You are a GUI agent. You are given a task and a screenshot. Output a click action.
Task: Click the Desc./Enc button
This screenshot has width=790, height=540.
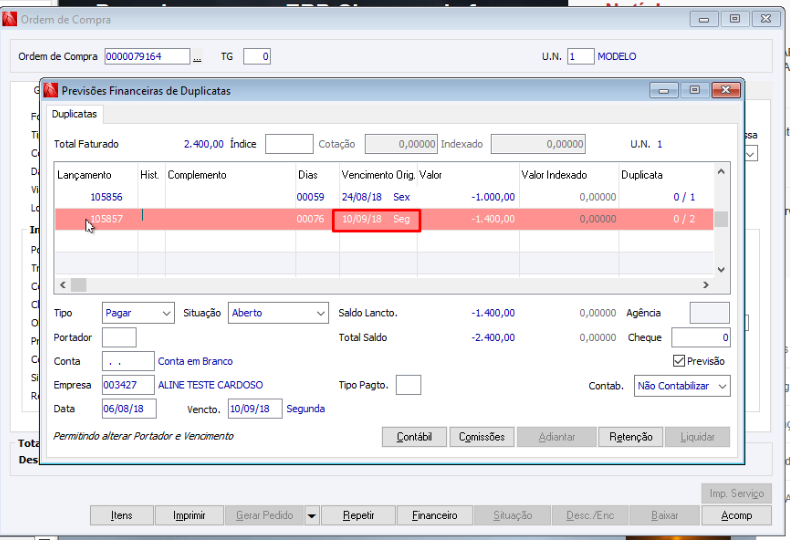point(590,515)
